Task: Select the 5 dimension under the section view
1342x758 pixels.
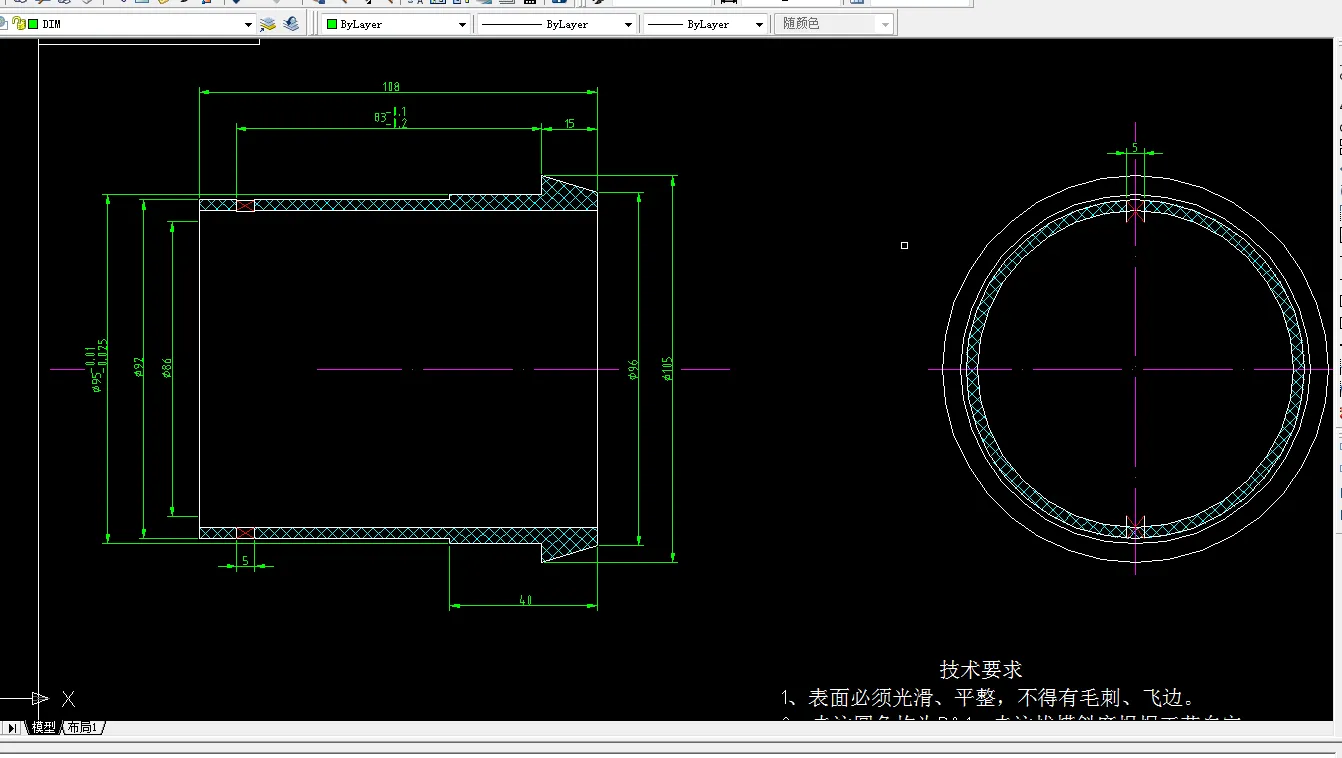Action: pyautogui.click(x=245, y=560)
